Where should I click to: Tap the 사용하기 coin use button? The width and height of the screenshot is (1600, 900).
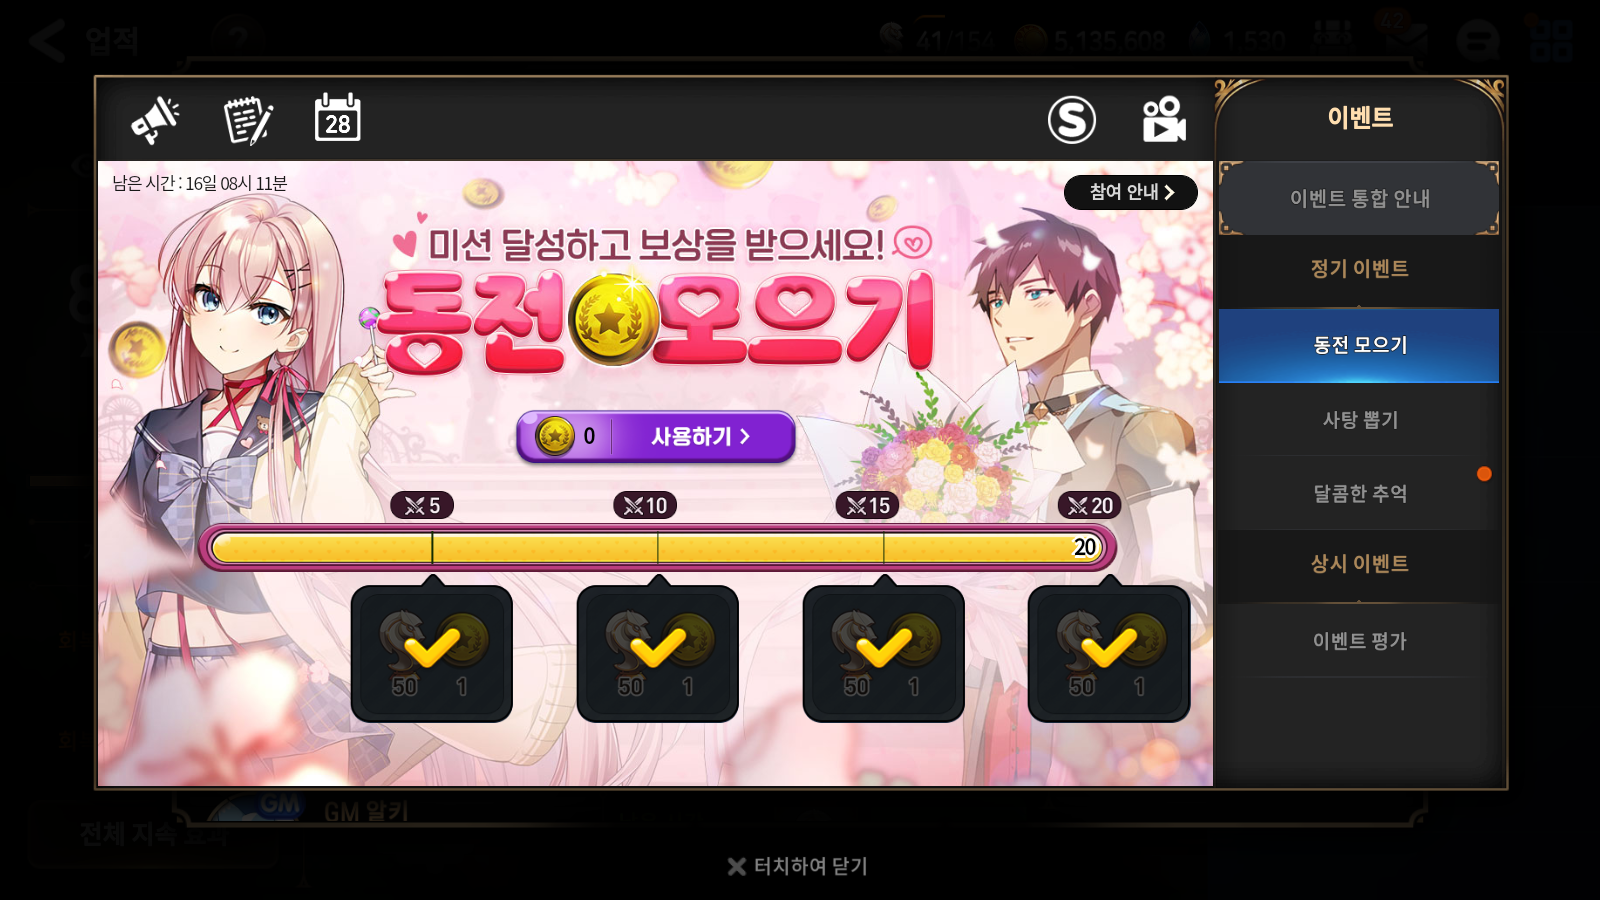(656, 437)
